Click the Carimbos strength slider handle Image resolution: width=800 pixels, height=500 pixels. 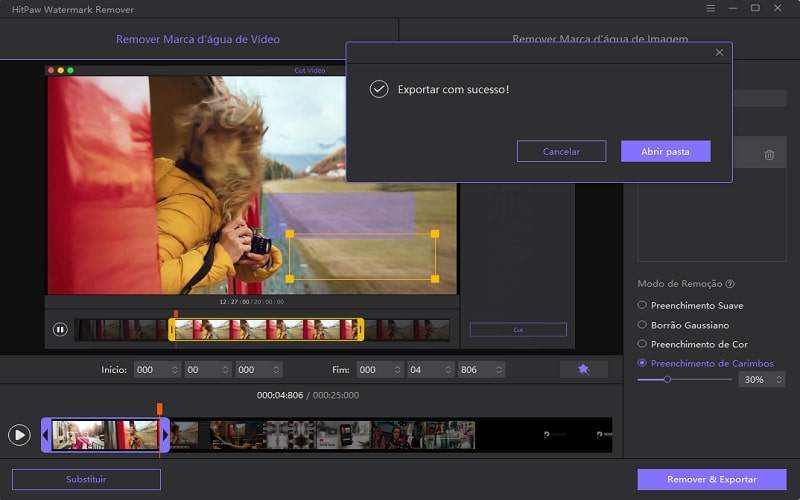(667, 380)
